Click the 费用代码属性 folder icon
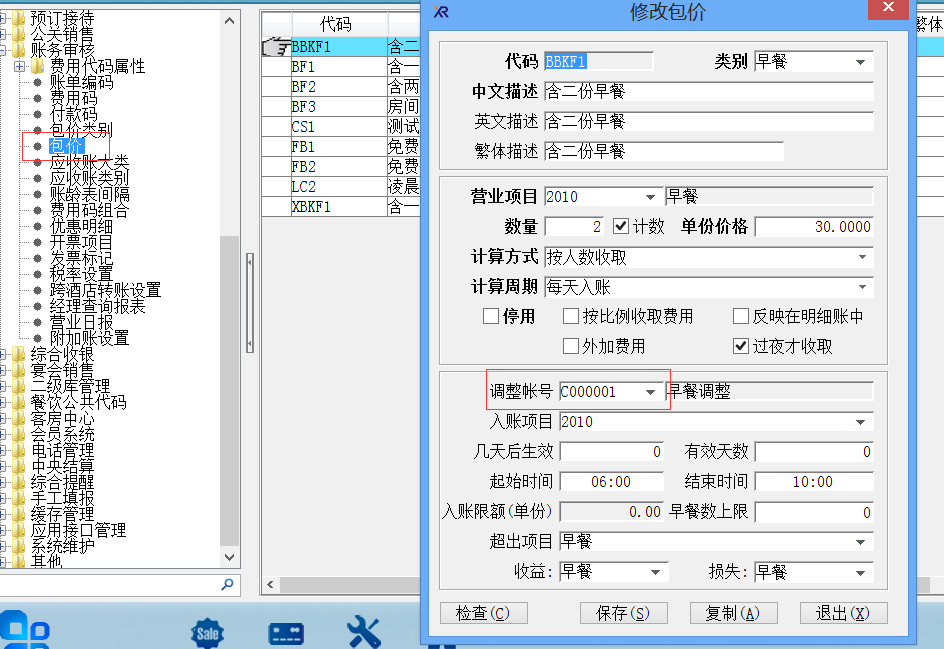The image size is (944, 649). 37,66
